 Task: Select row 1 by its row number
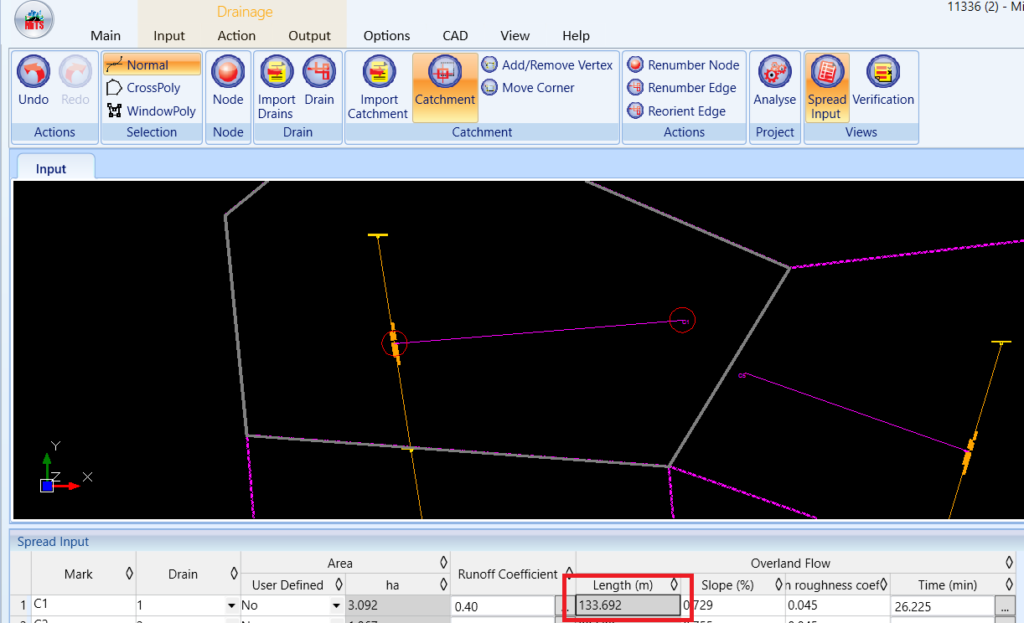point(22,605)
